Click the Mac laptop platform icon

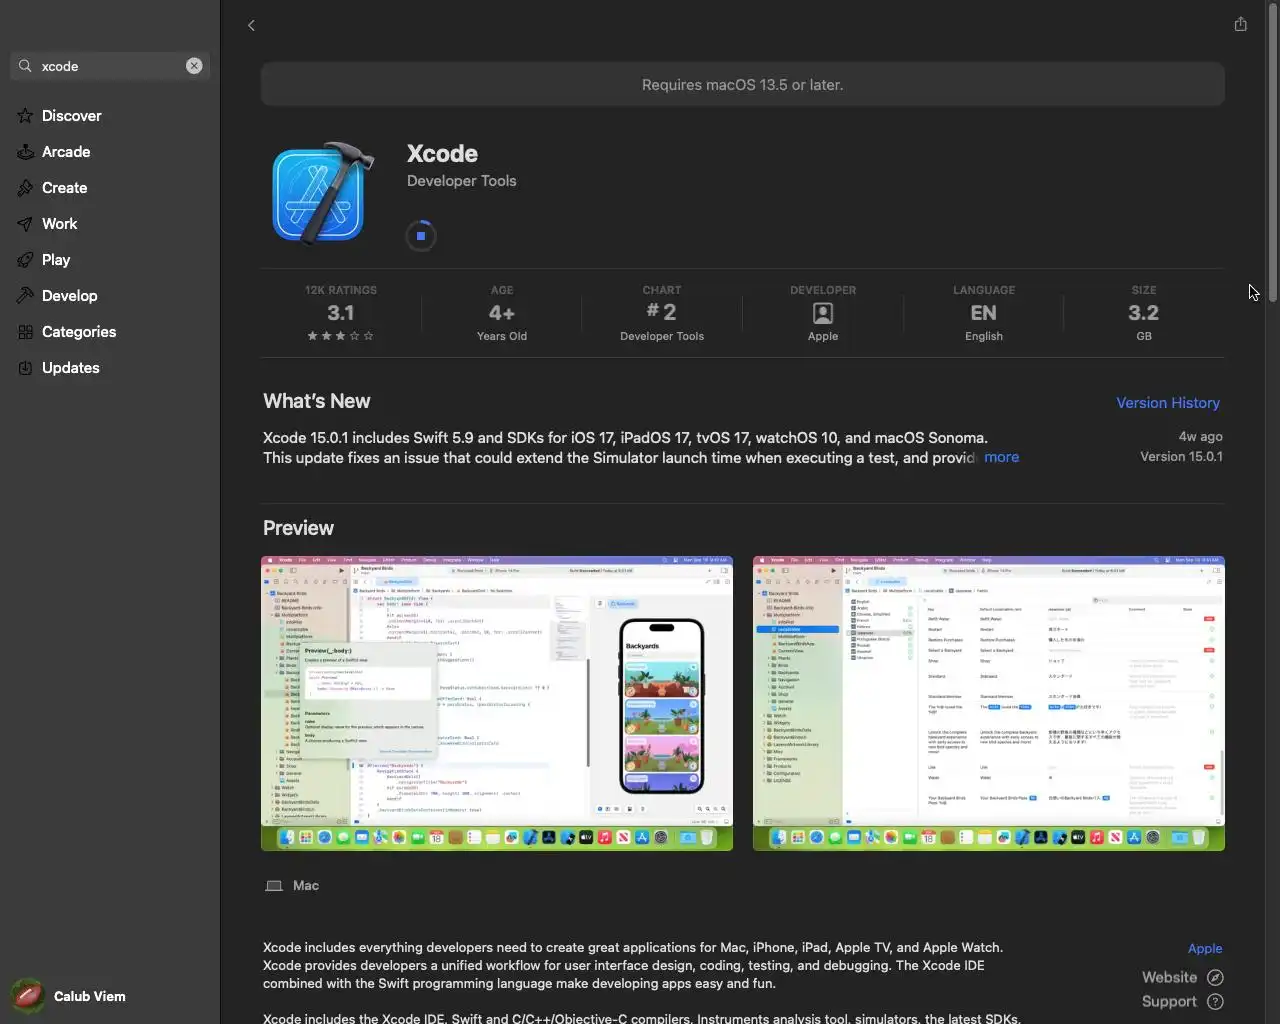point(274,886)
